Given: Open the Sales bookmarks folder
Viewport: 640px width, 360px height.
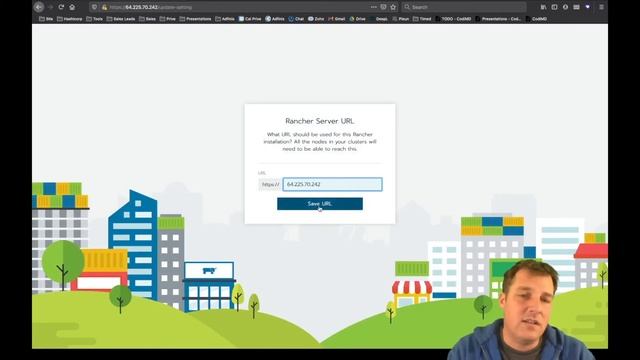Looking at the screenshot, I should pos(147,19).
